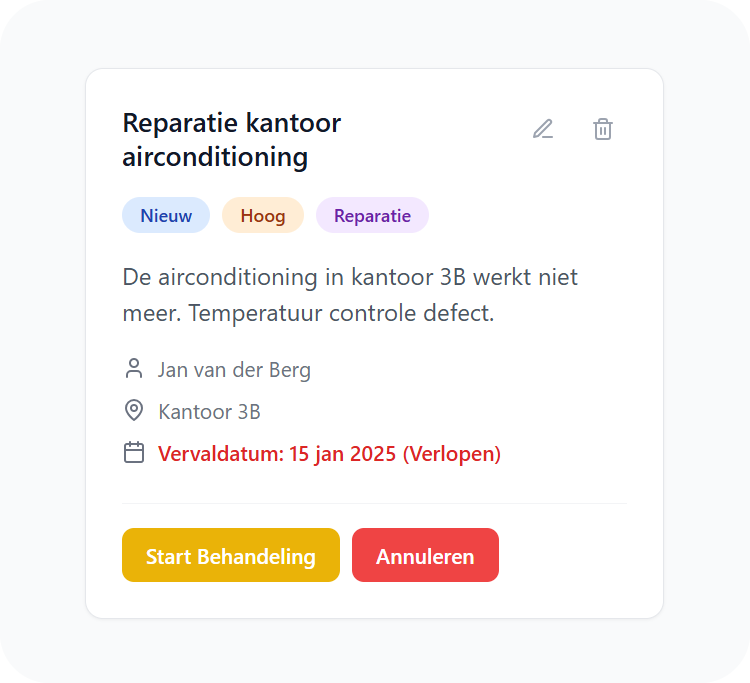
Task: Delete the ticket using the trash icon
Action: [x=603, y=129]
